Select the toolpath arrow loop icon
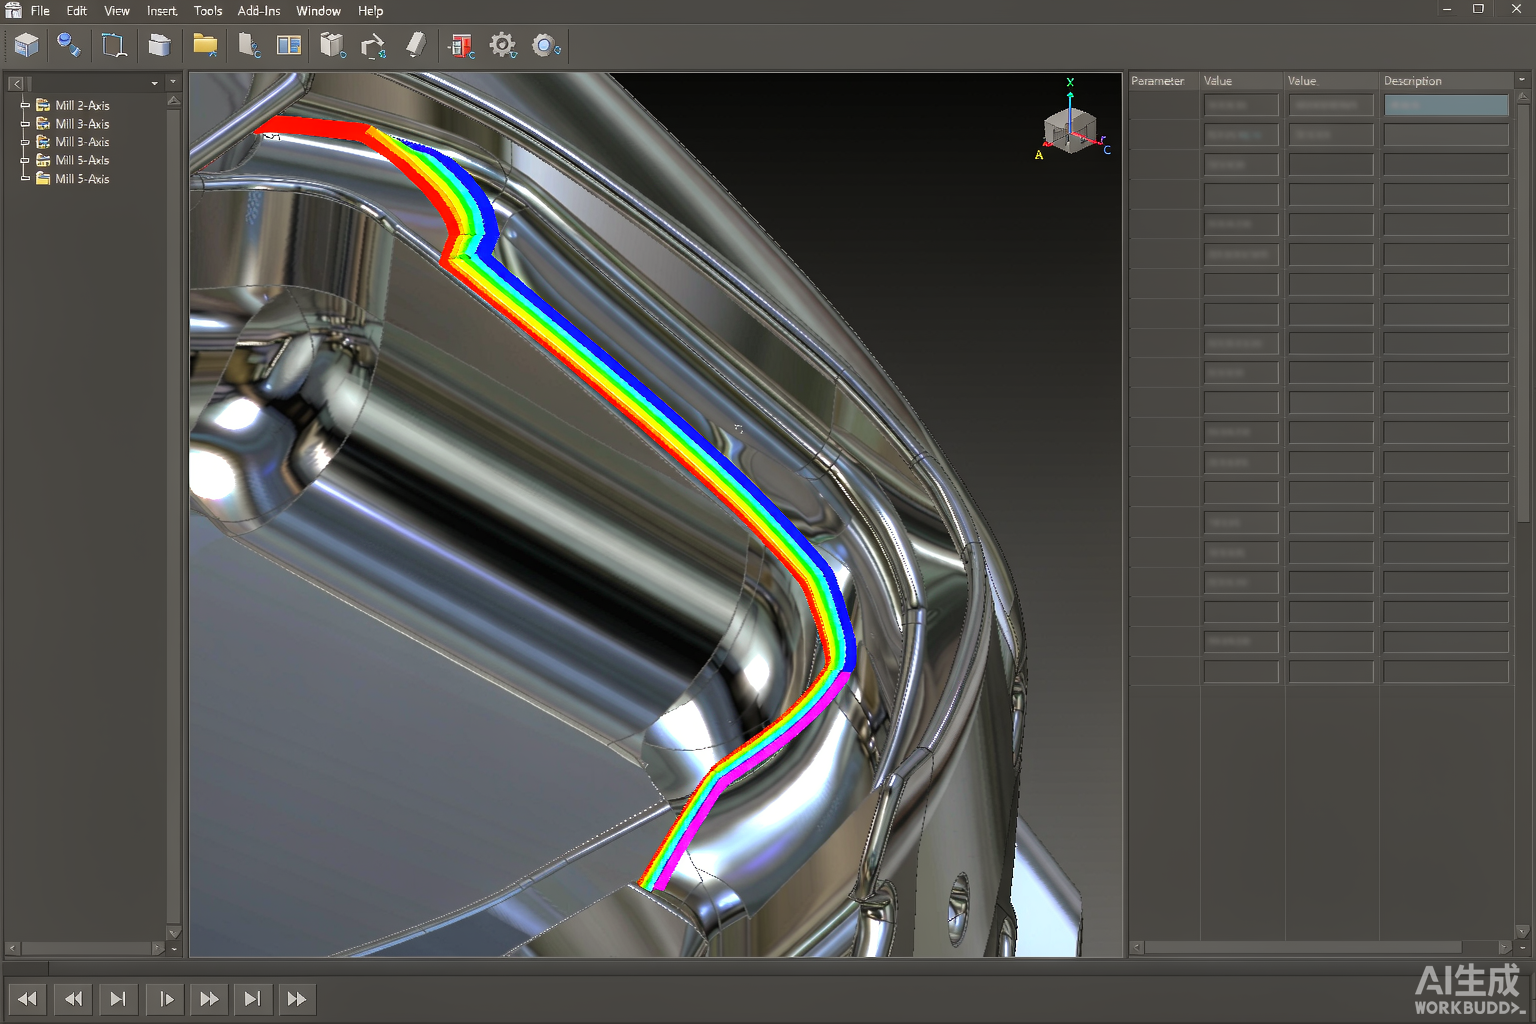This screenshot has height=1024, width=1536. (x=373, y=46)
